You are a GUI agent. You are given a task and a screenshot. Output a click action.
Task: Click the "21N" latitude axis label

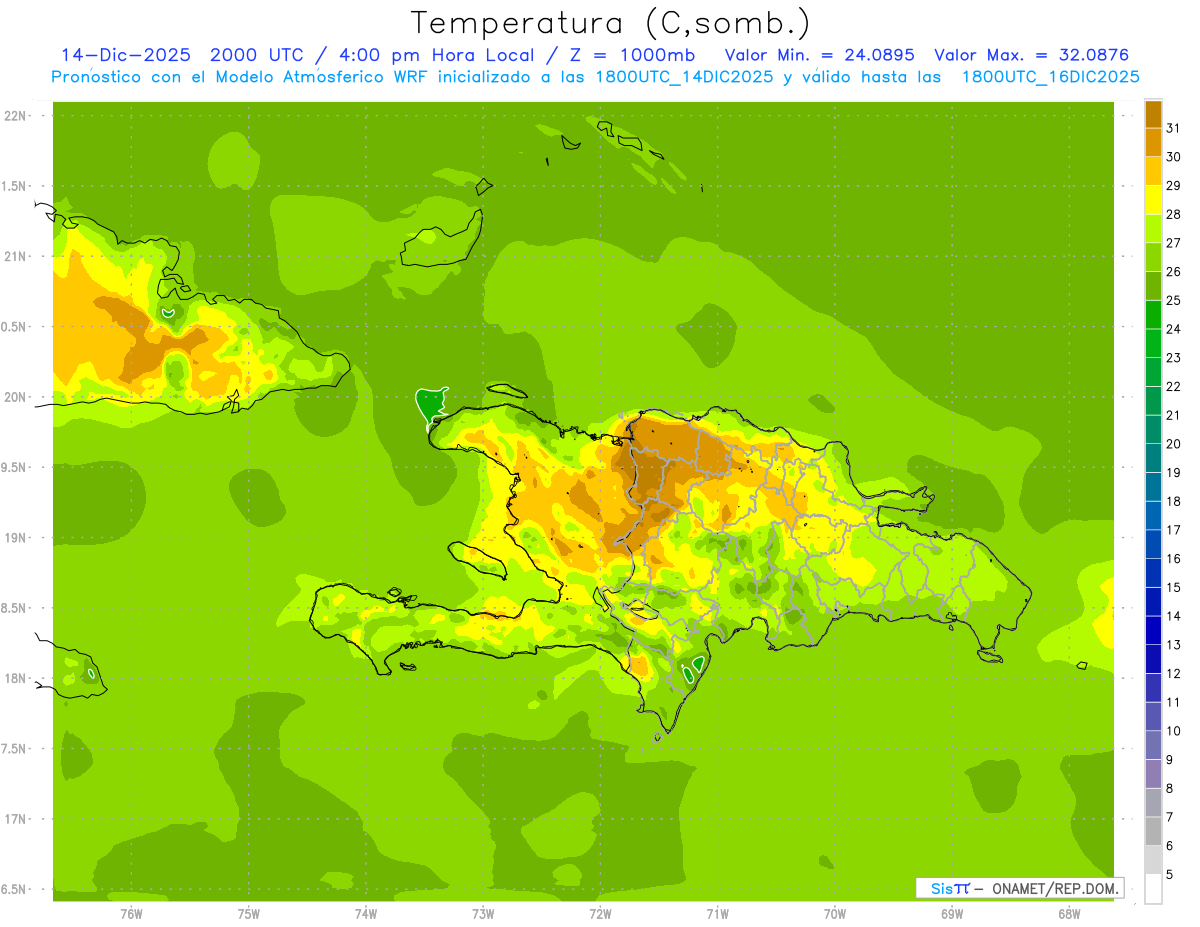pos(15,257)
